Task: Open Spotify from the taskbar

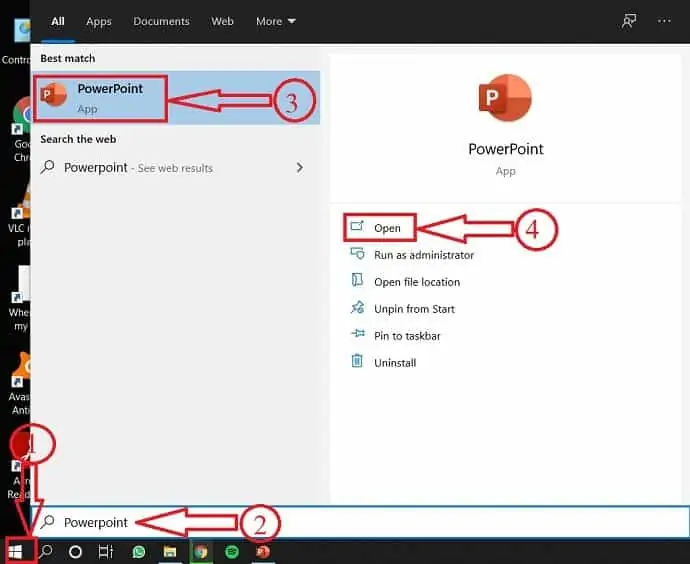Action: point(232,551)
